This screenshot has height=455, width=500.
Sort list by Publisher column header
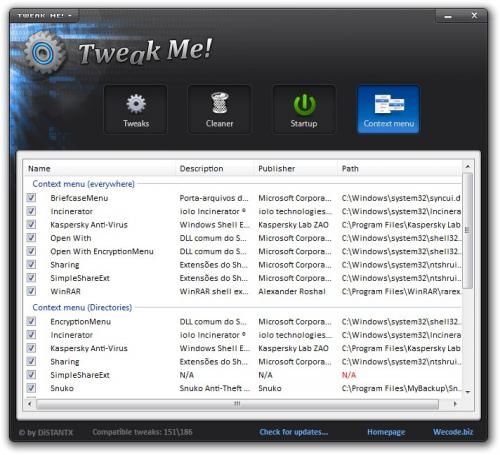(296, 169)
